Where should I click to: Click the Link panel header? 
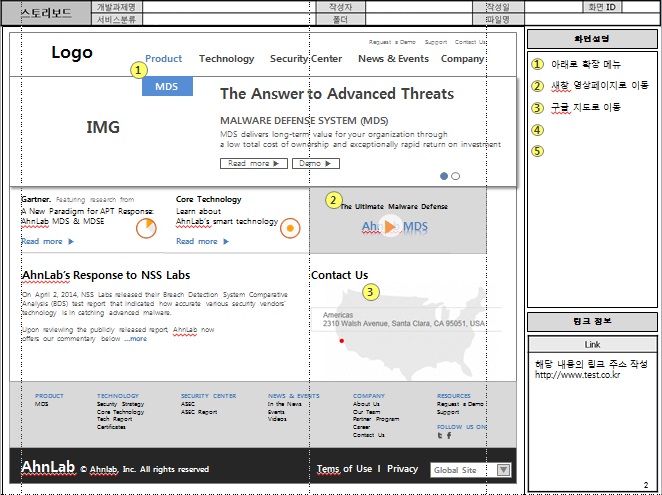(x=592, y=345)
